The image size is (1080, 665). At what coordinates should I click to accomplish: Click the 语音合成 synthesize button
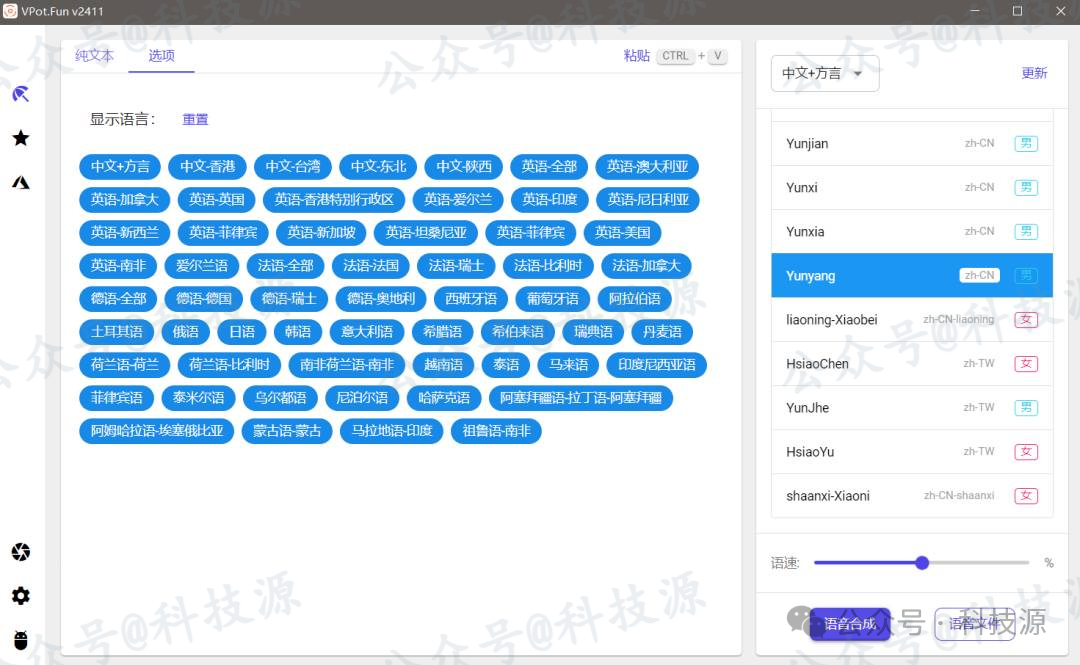pyautogui.click(x=850, y=624)
